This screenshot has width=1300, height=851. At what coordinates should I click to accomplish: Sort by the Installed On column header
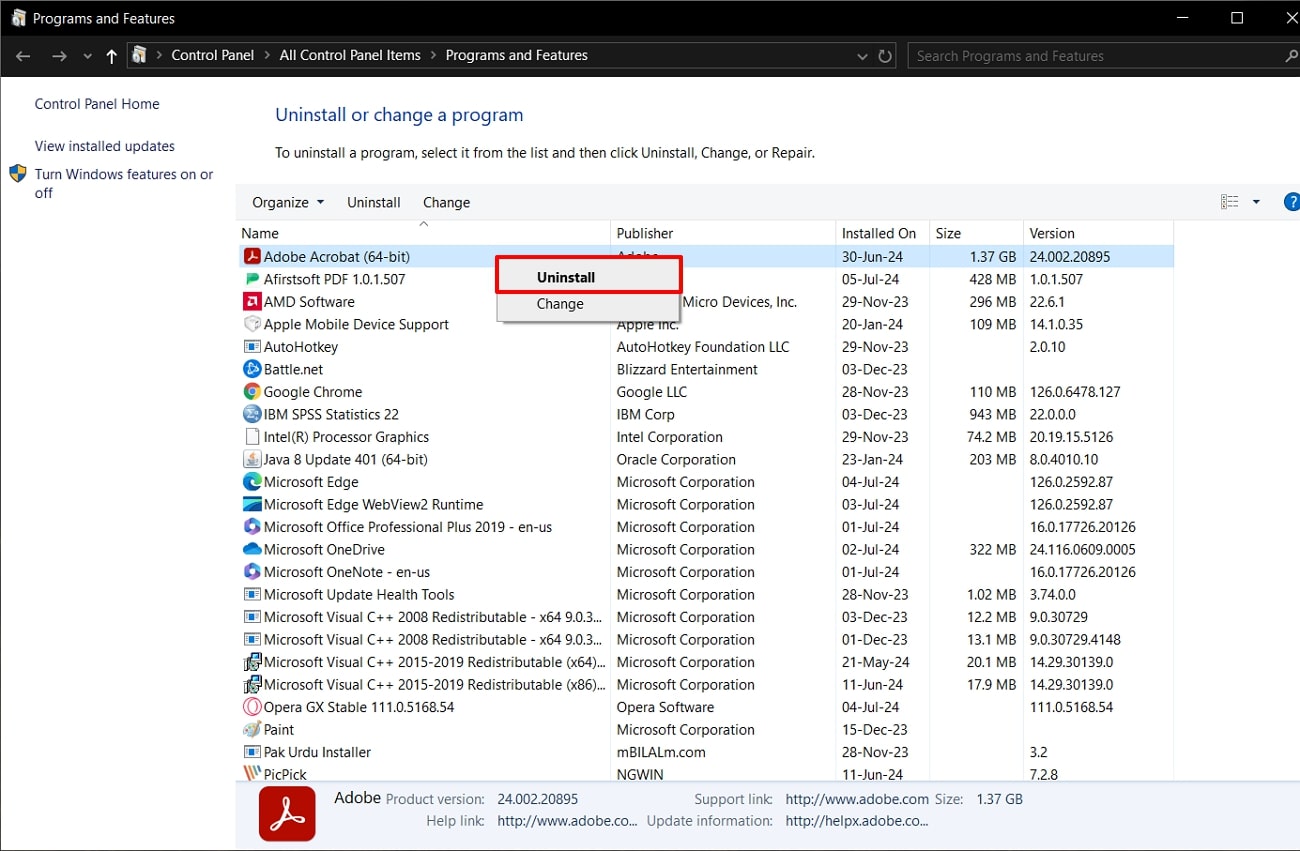[x=882, y=233]
